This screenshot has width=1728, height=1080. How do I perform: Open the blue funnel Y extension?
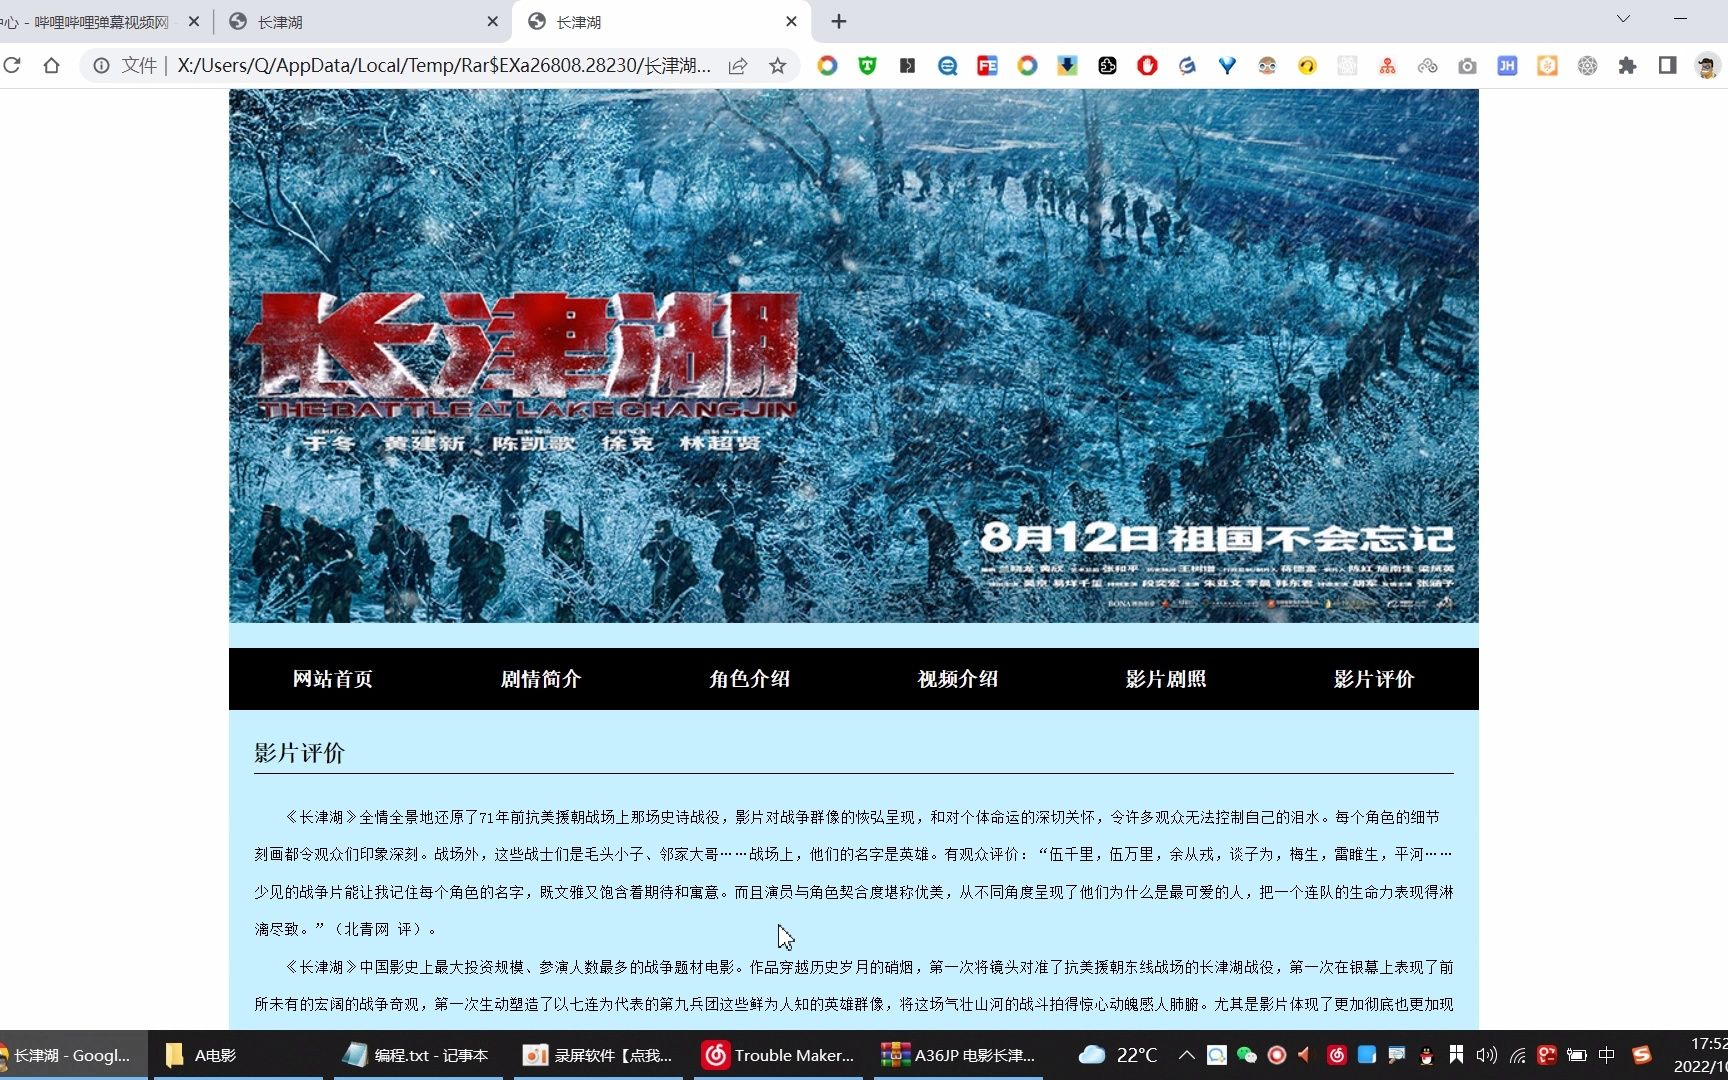pos(1227,66)
